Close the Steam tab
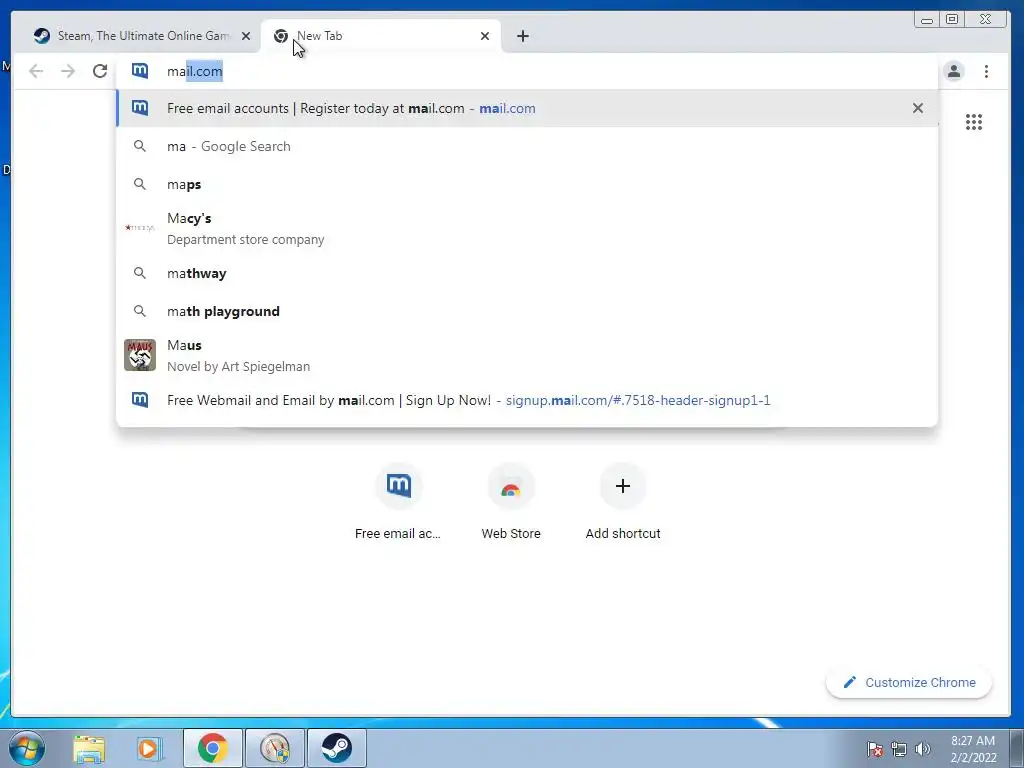Viewport: 1024px width, 768px height. (246, 36)
